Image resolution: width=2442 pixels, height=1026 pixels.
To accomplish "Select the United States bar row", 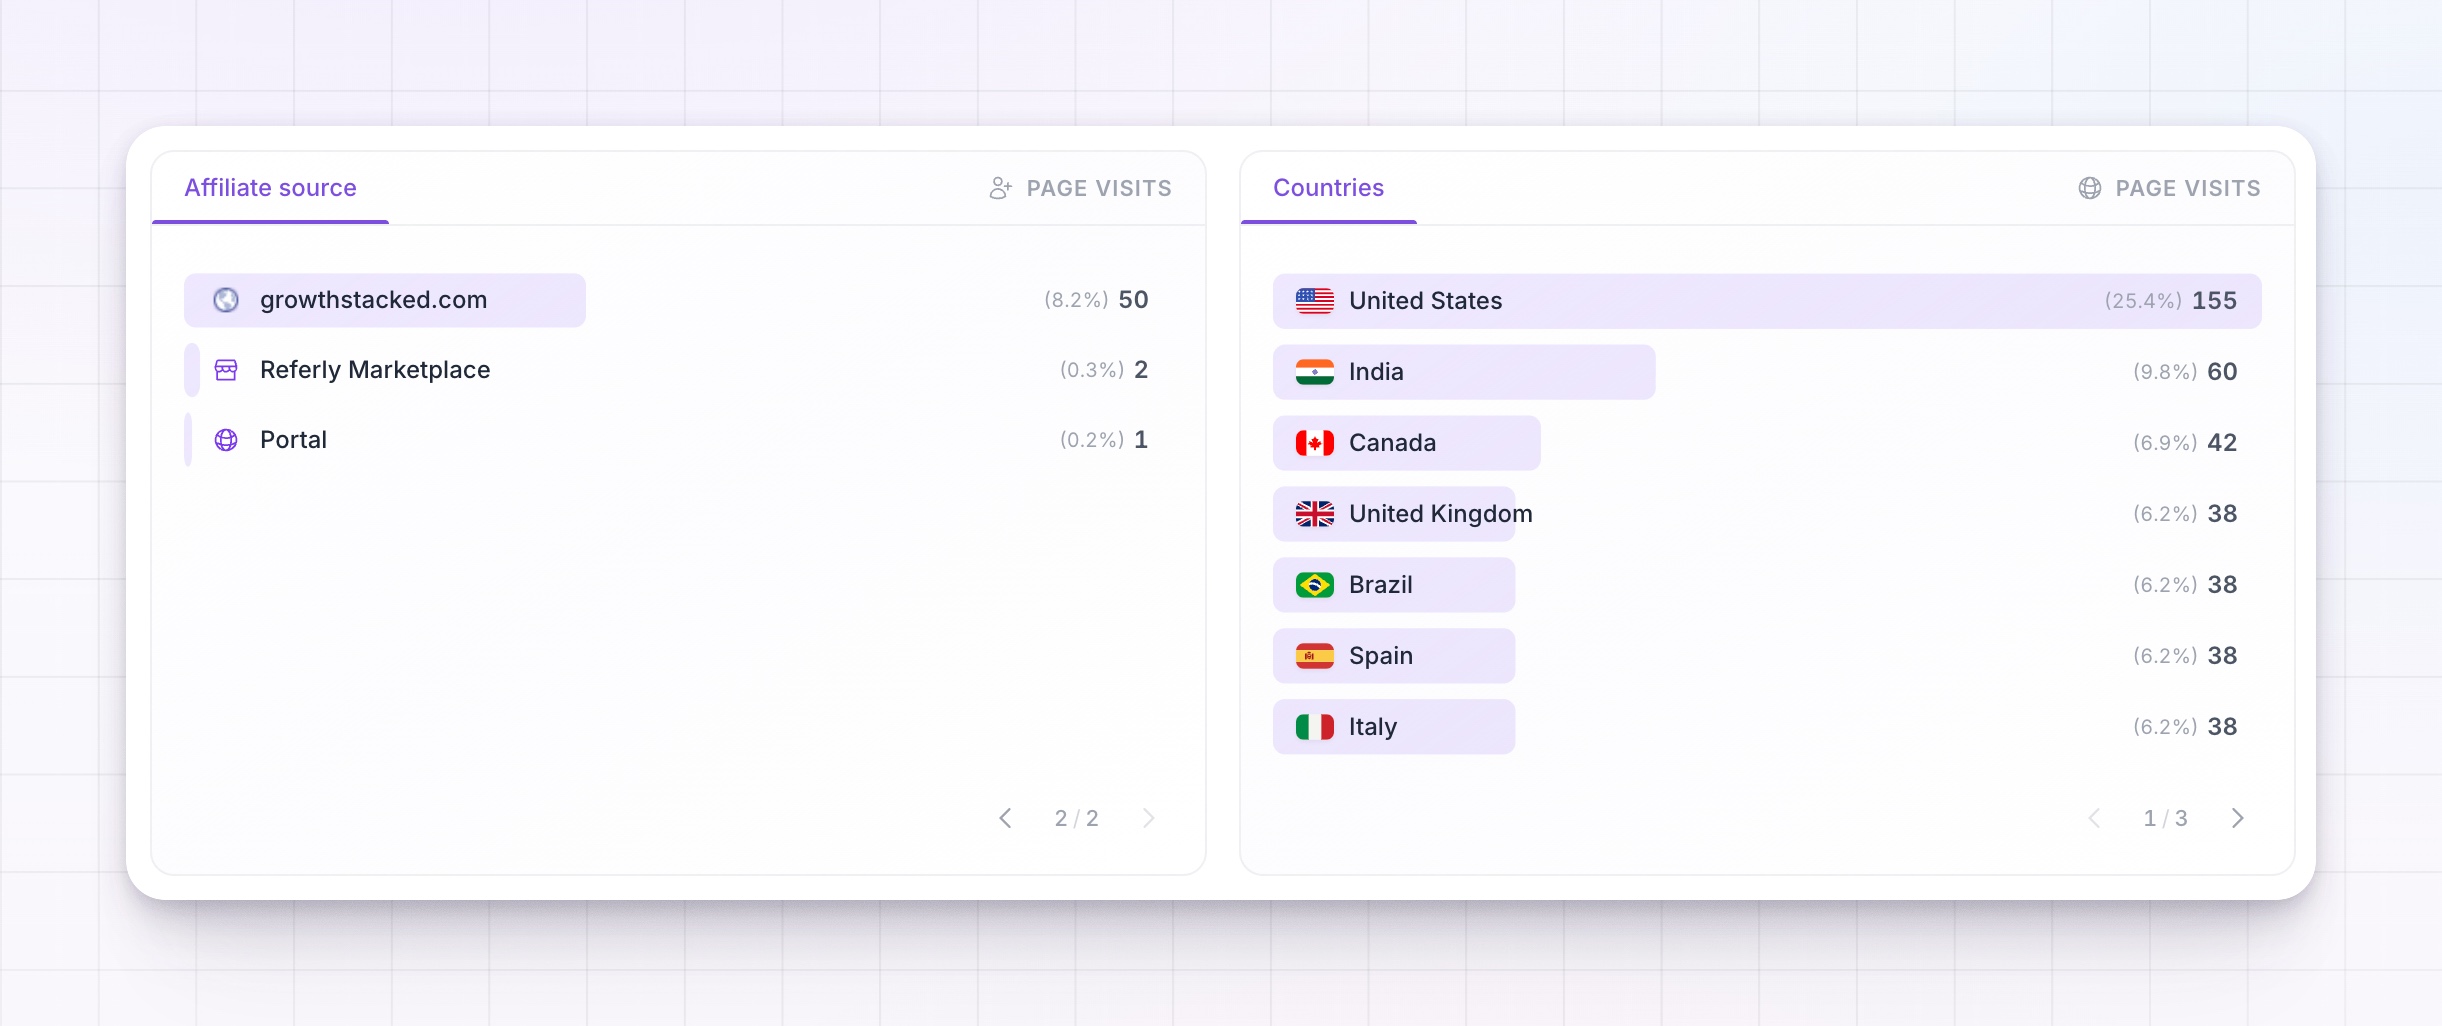I will click(x=1767, y=301).
